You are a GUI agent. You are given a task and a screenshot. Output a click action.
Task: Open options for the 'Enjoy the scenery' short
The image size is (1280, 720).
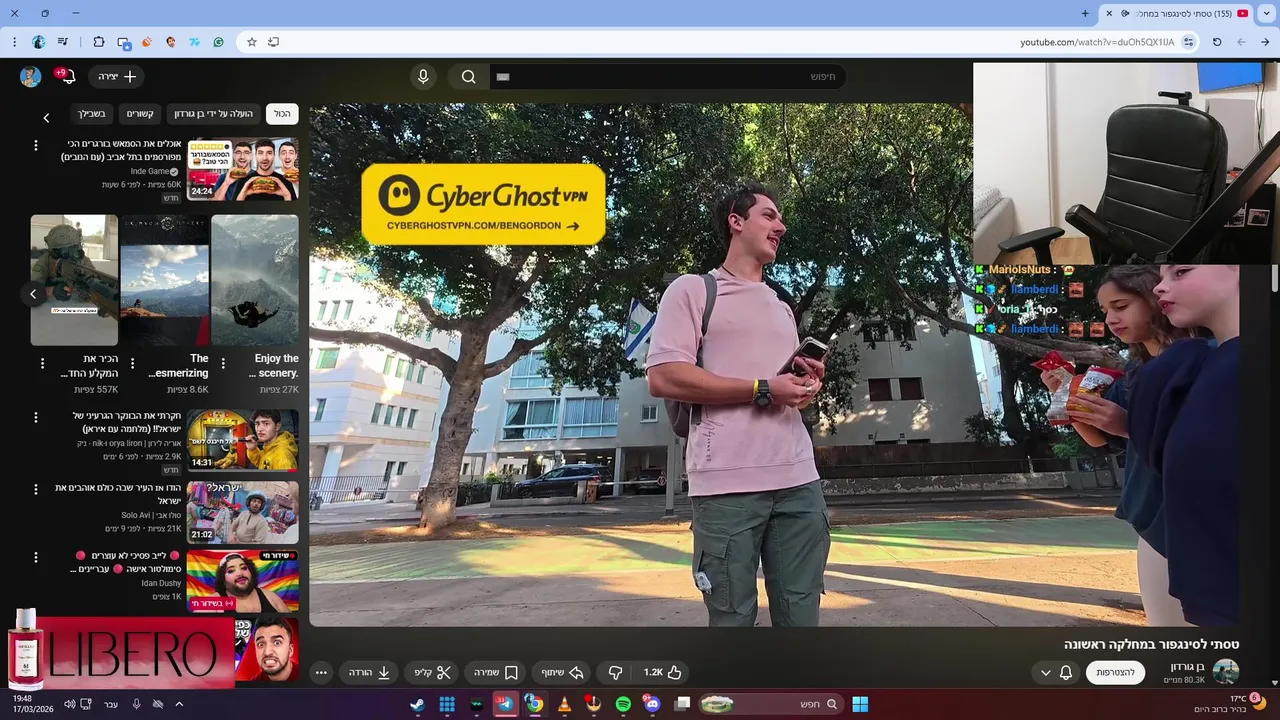coord(223,364)
